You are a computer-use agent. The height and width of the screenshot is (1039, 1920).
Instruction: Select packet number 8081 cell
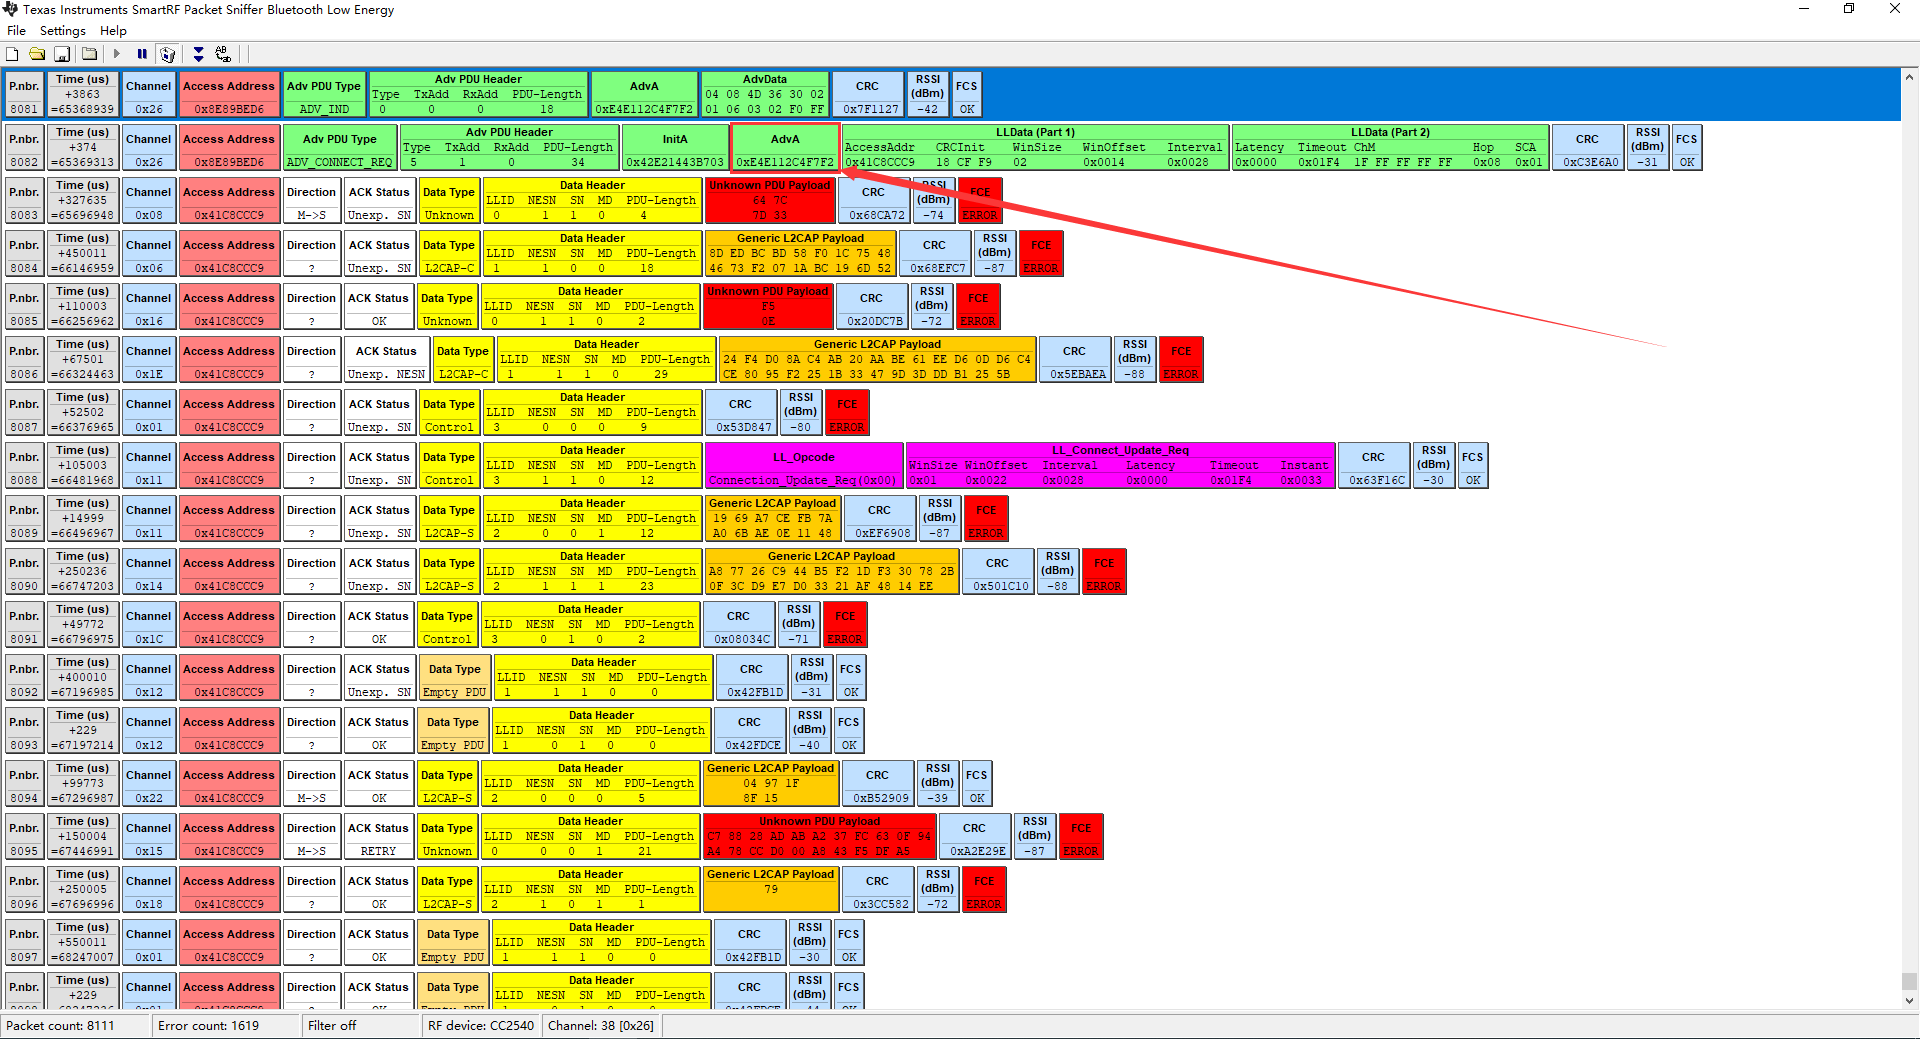(24, 95)
